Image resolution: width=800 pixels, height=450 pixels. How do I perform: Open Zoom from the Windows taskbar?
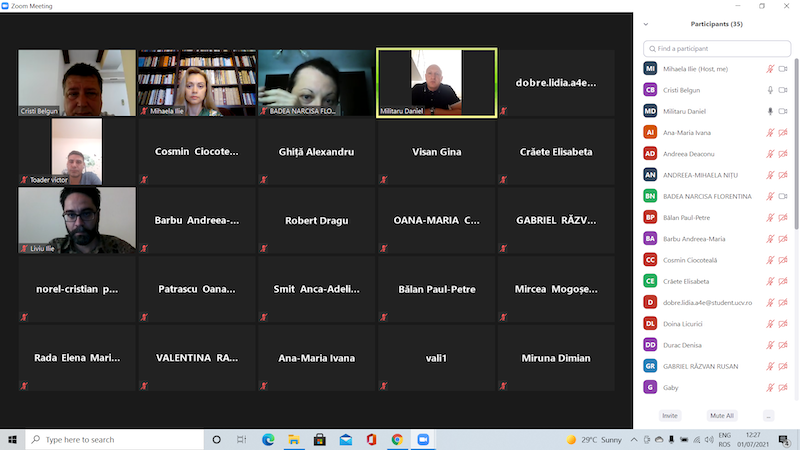pos(422,439)
